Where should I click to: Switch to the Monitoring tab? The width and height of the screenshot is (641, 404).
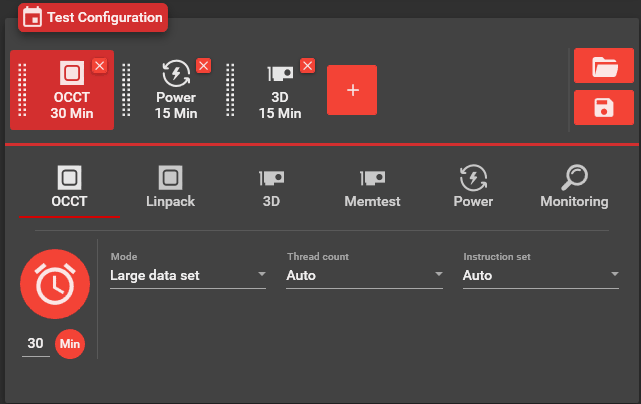pos(574,187)
